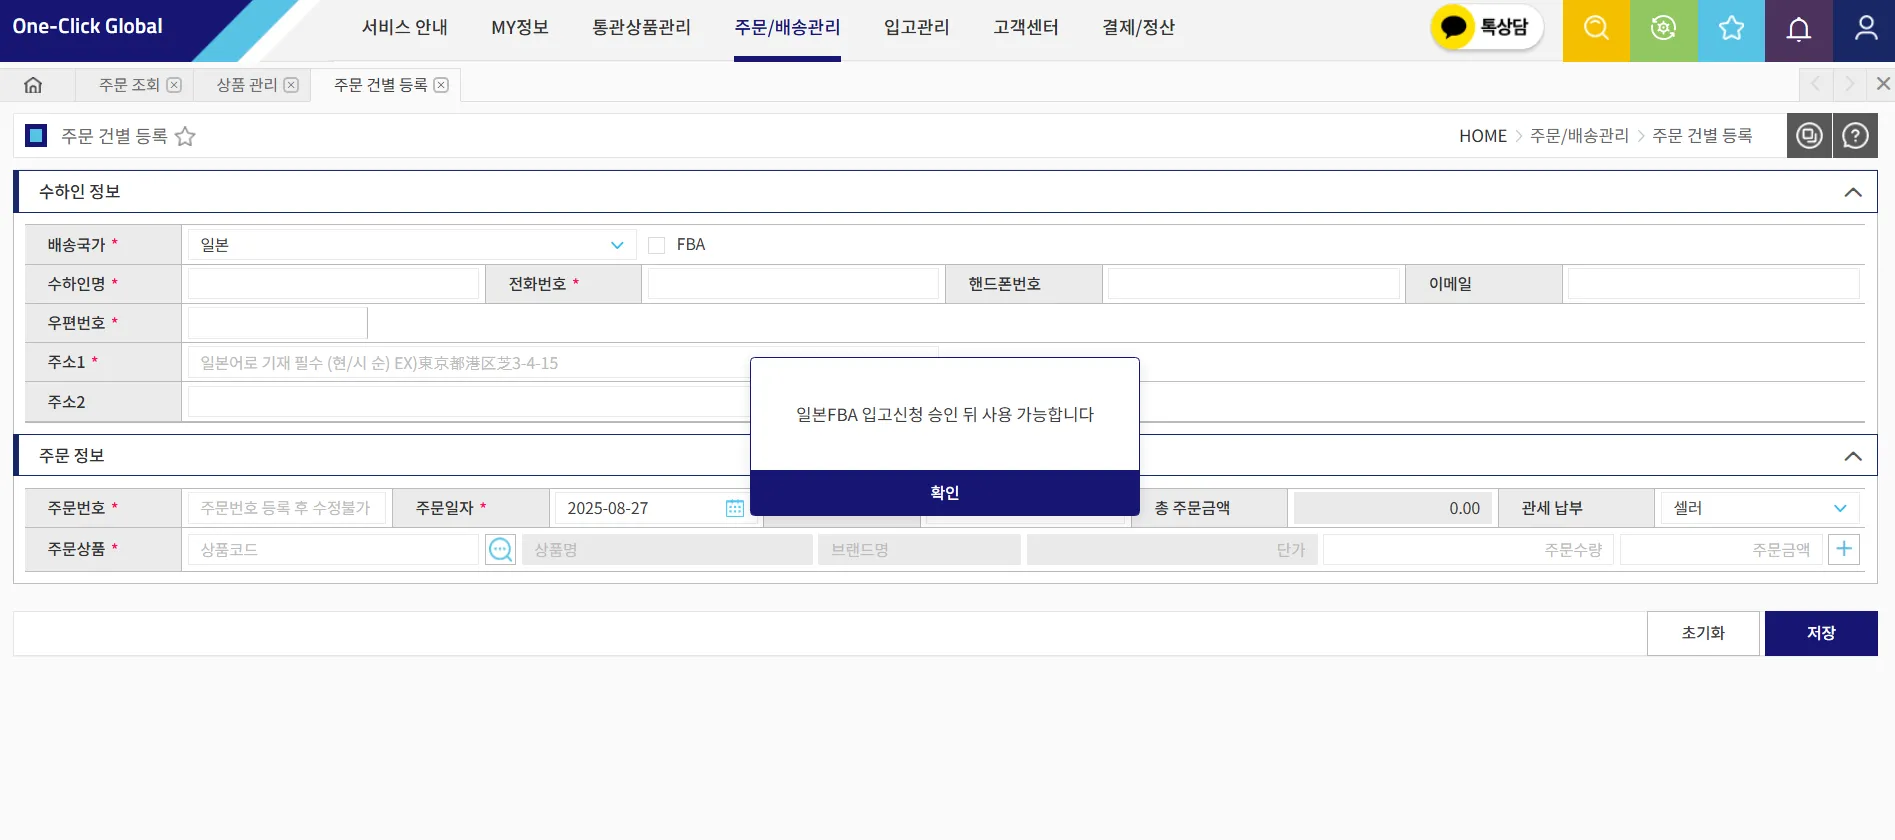The width and height of the screenshot is (1895, 840).
Task: Close the 주문 조회 tab
Action: point(174,85)
